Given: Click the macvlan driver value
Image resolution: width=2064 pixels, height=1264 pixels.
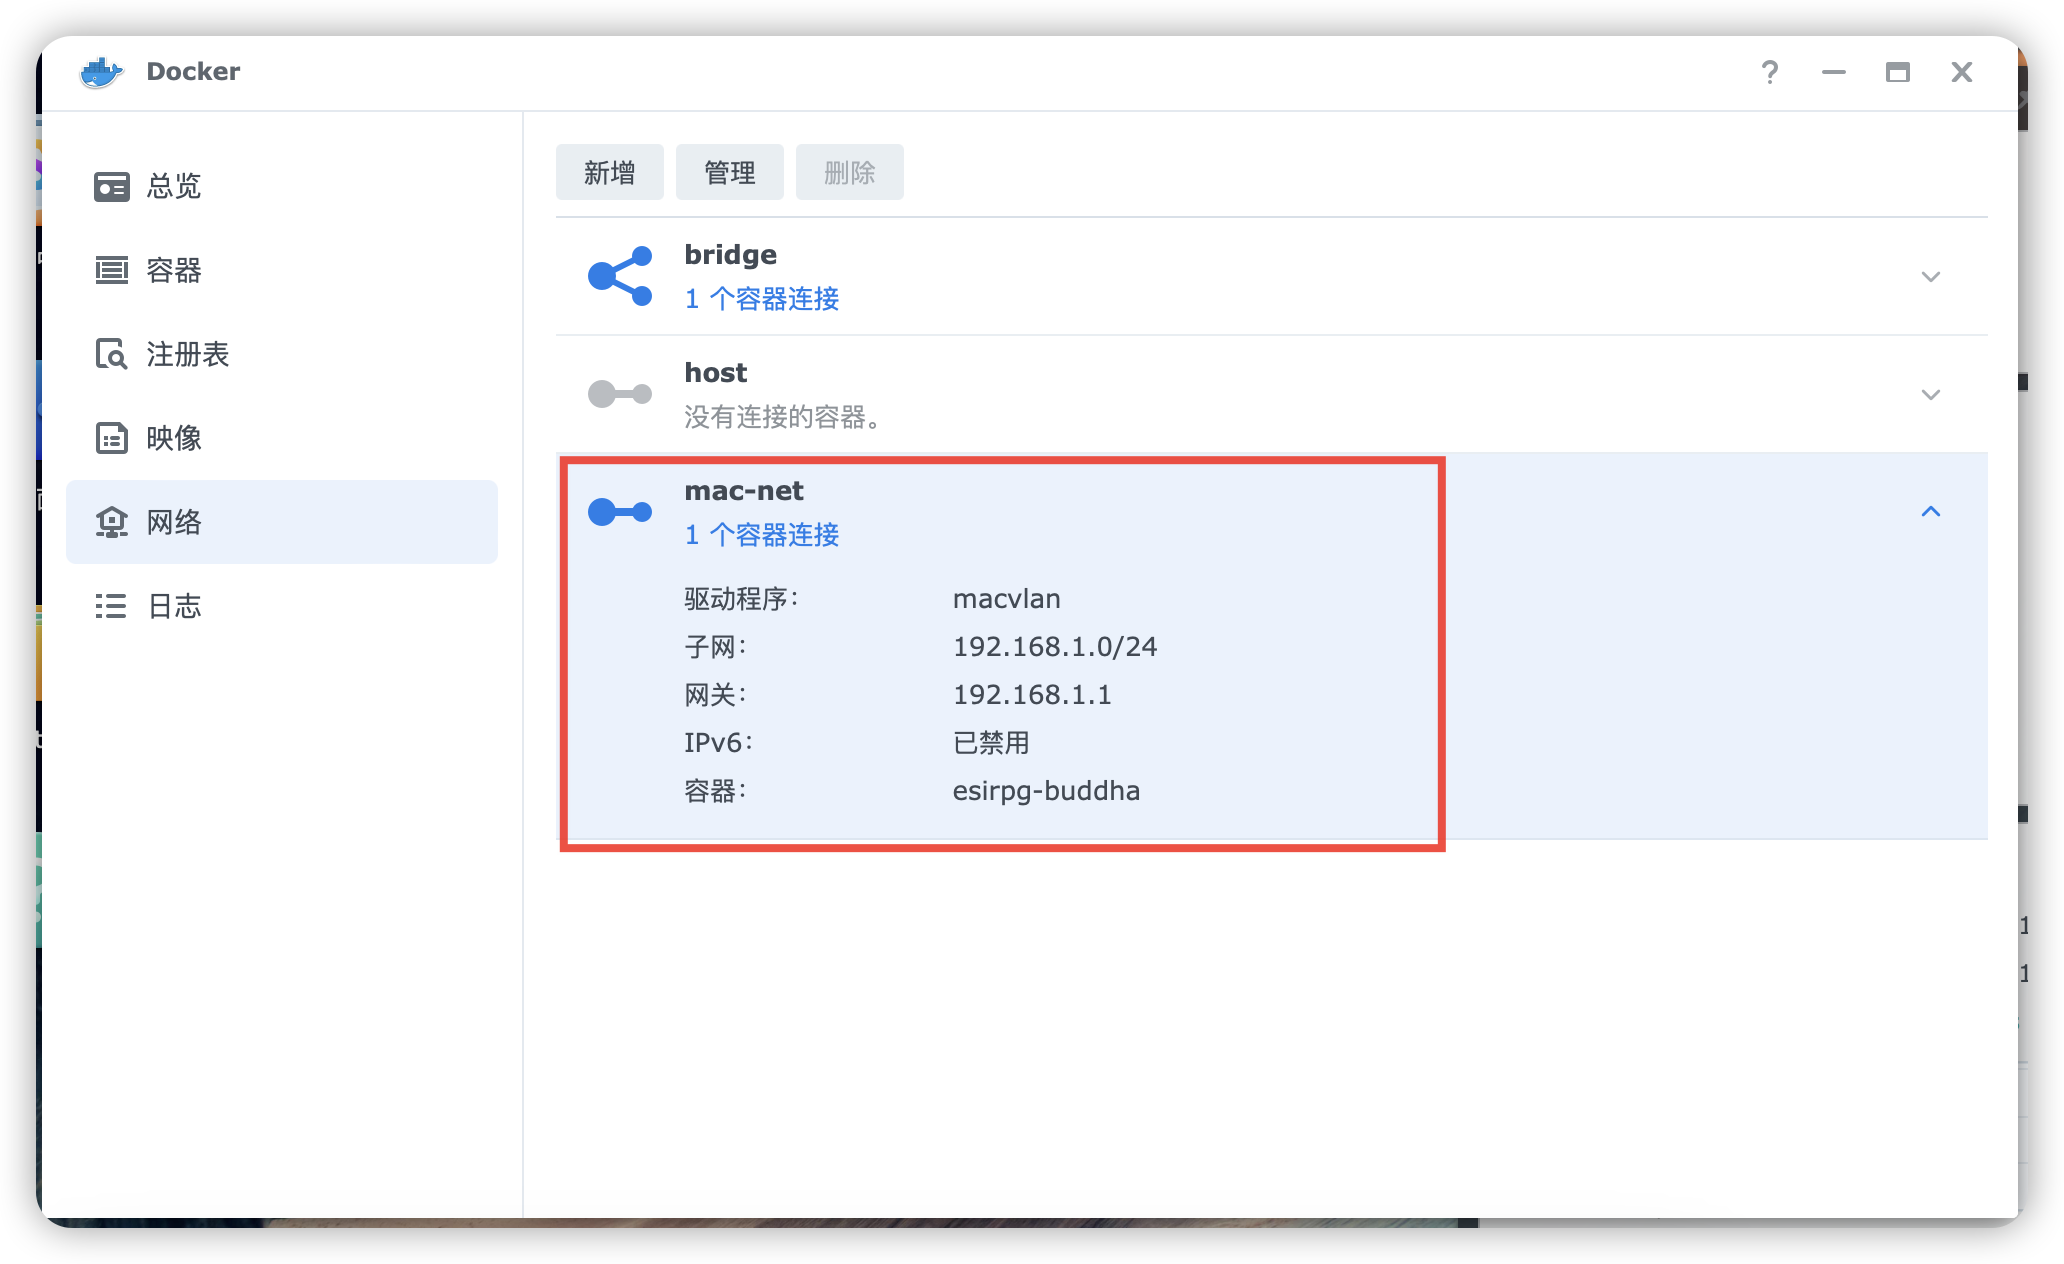Looking at the screenshot, I should [1007, 599].
